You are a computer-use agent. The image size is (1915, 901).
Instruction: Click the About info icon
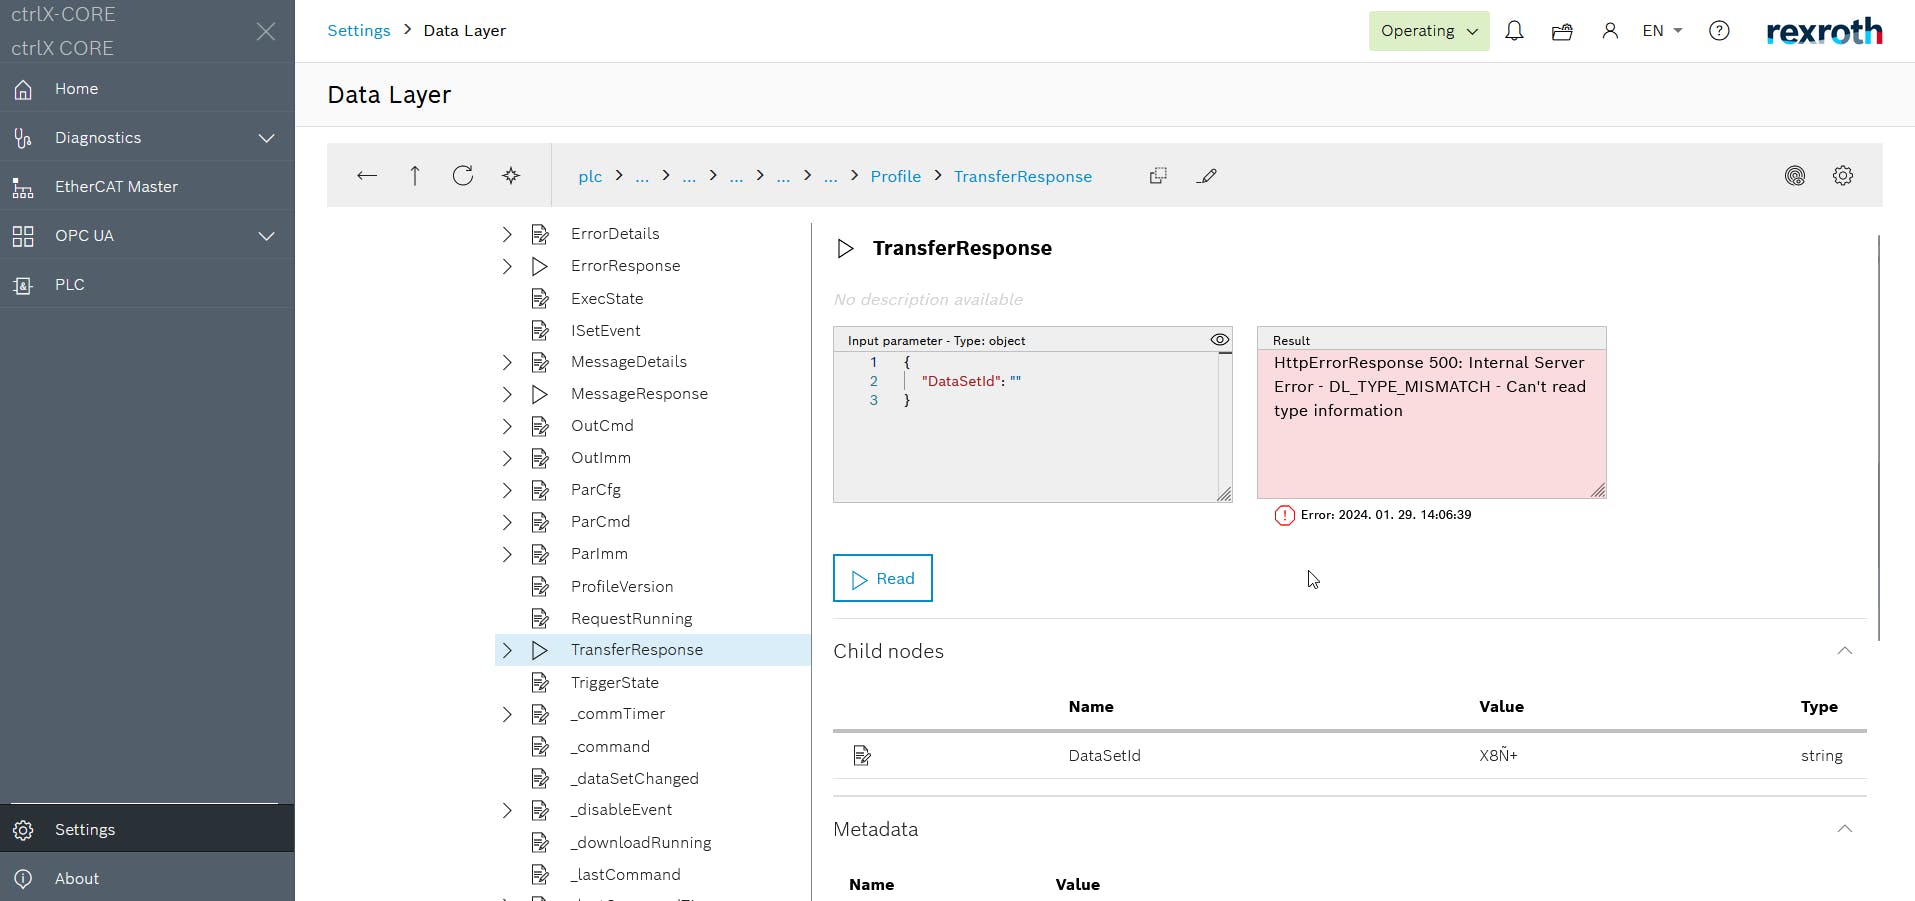click(x=23, y=879)
